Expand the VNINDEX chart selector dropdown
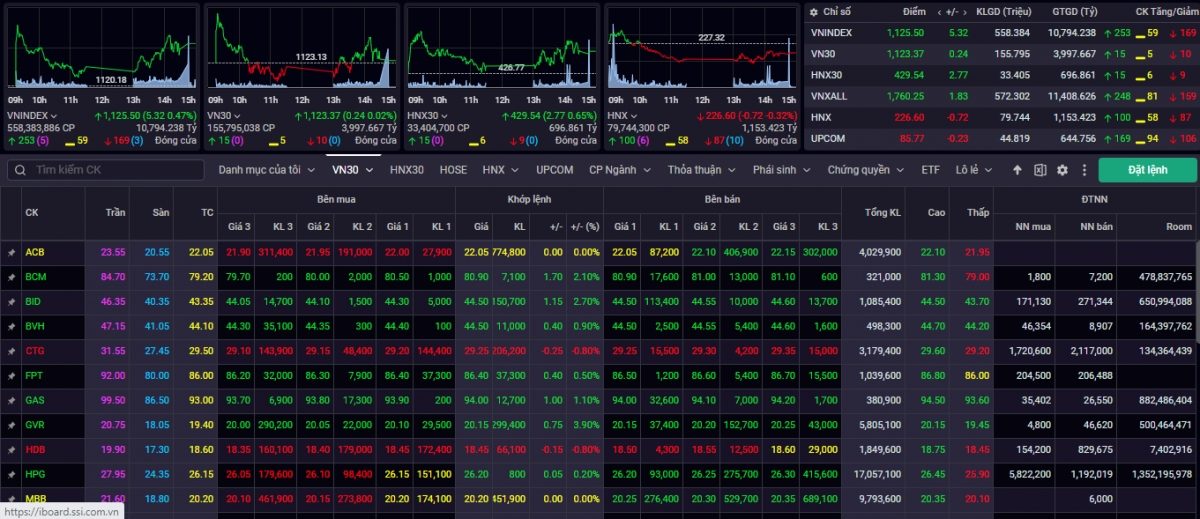Viewport: 1200px width, 519px height. click(53, 116)
